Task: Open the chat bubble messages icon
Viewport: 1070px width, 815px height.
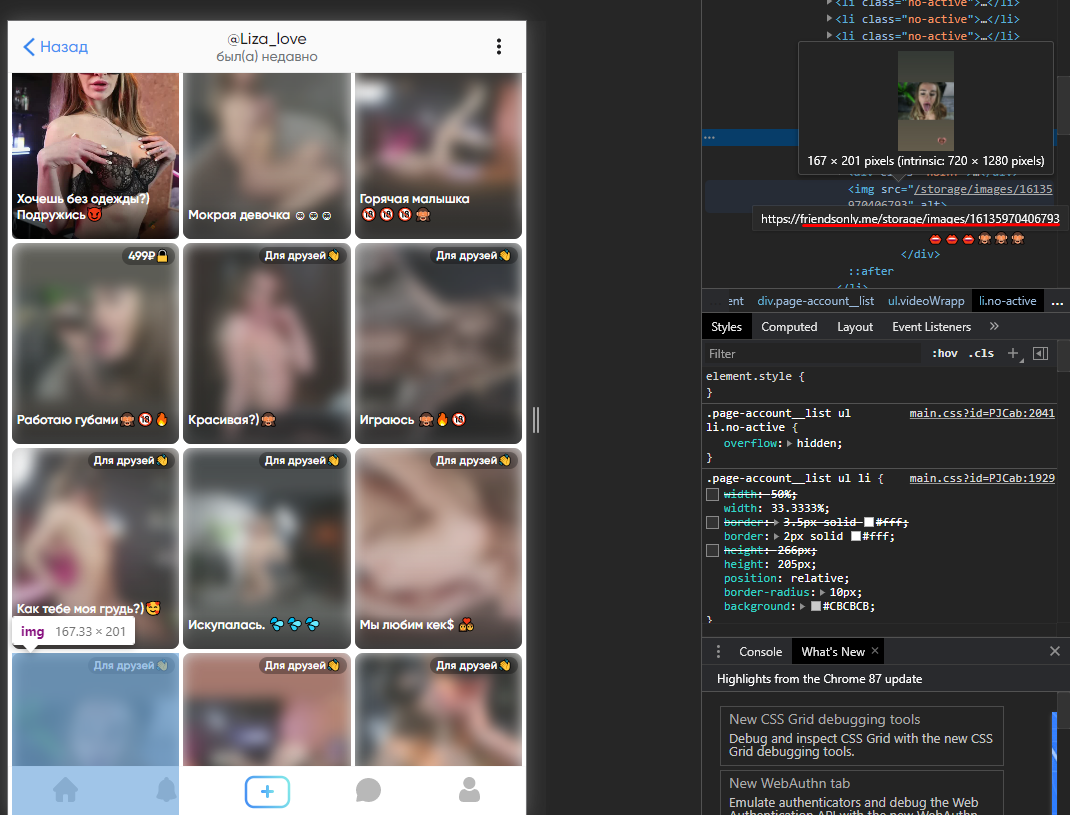Action: pyautogui.click(x=368, y=790)
